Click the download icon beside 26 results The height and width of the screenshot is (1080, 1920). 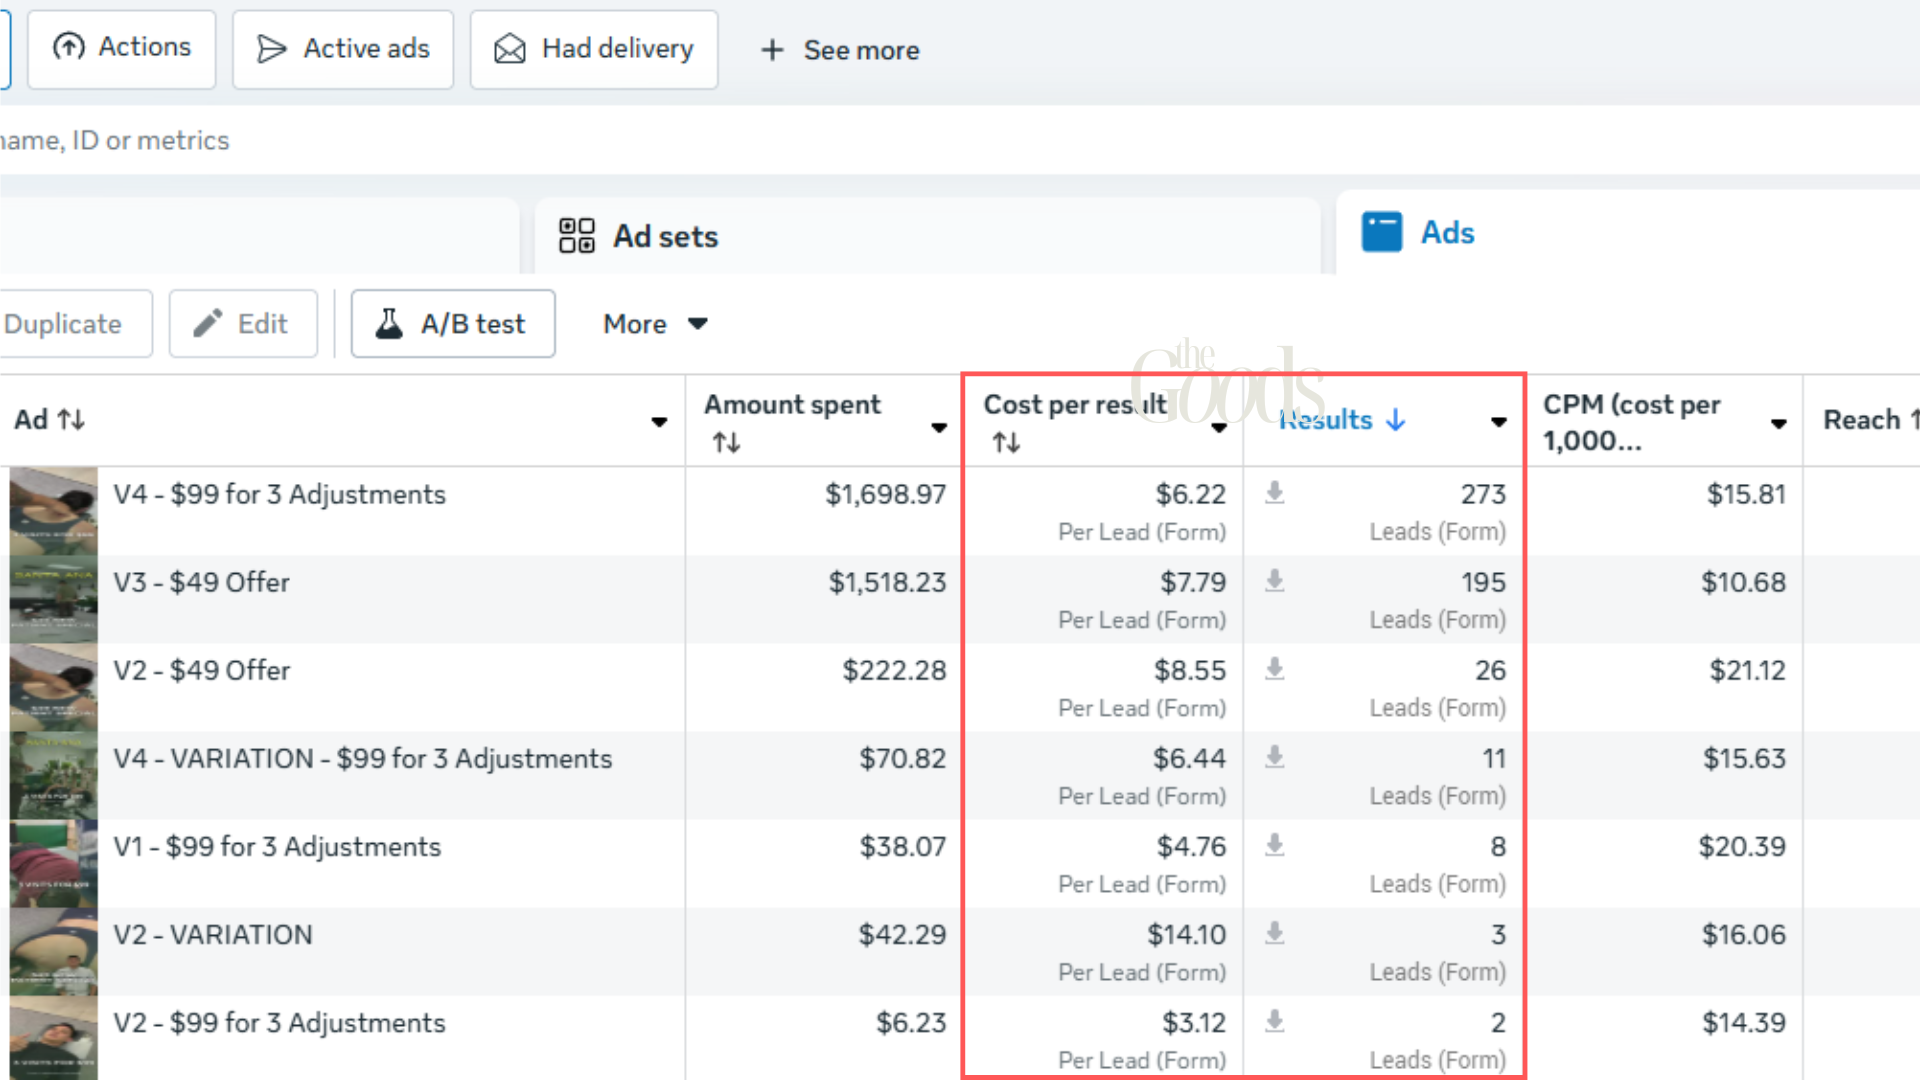pos(1274,668)
